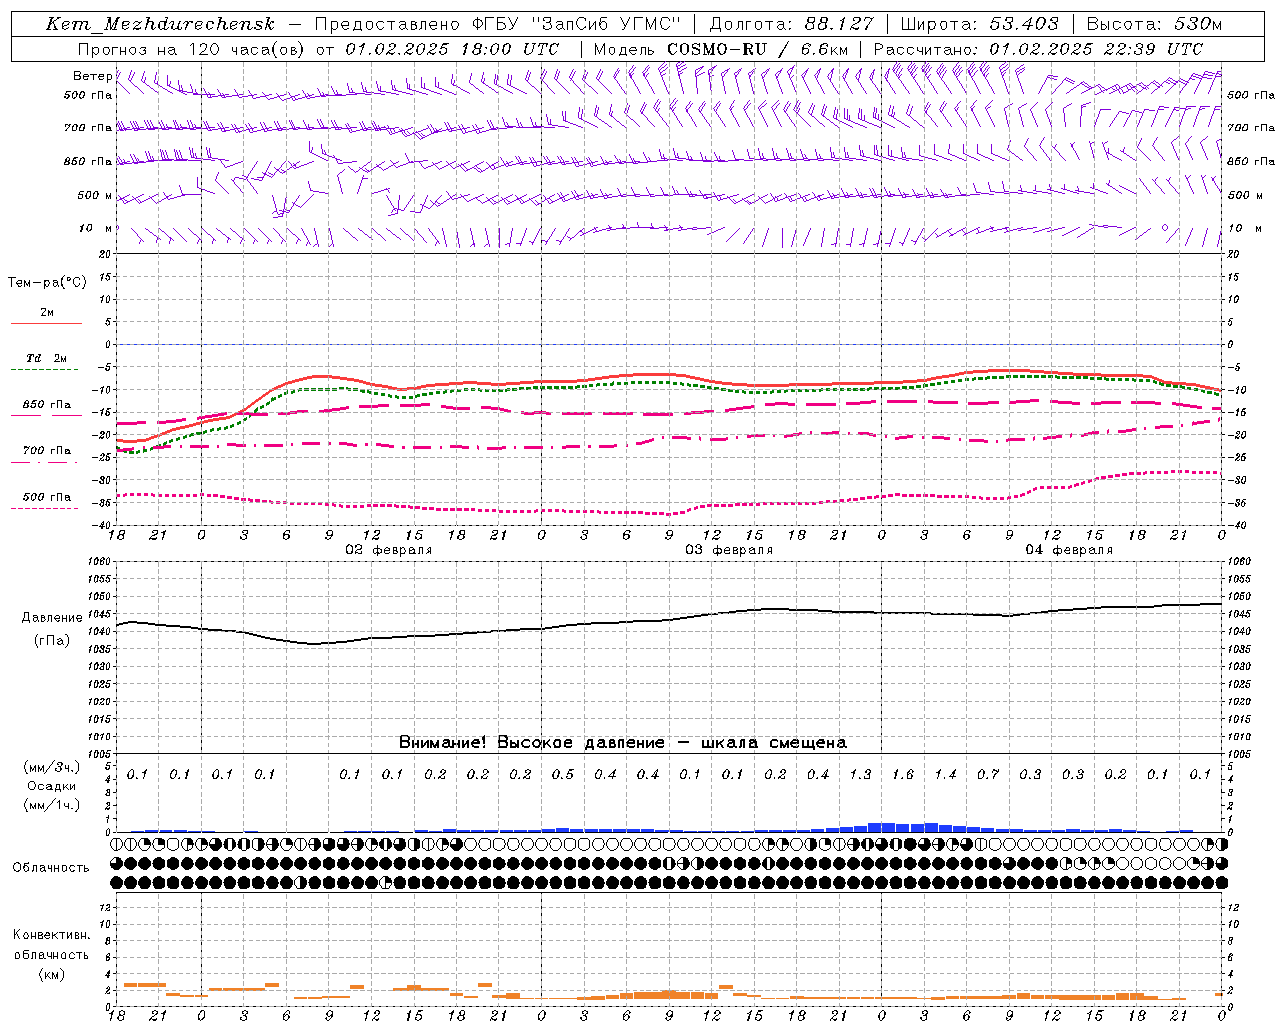The image size is (1280, 1024).
Task: Select the Осадки precipitation label
Action: point(51,786)
